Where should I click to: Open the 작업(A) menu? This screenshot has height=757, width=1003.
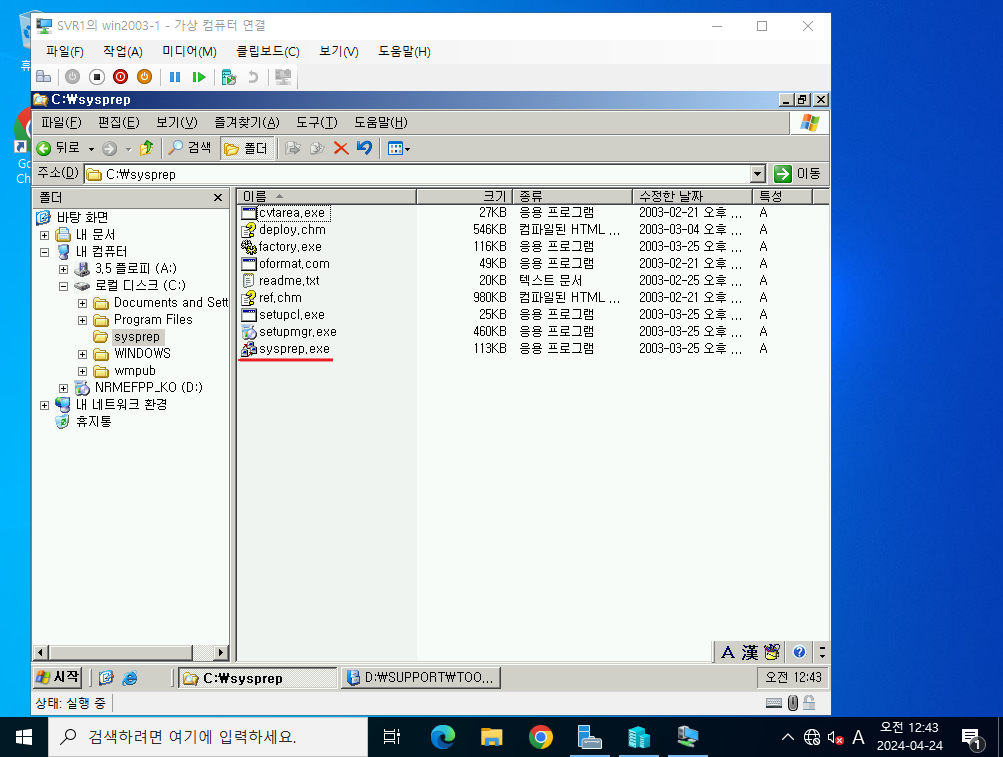pyautogui.click(x=123, y=52)
